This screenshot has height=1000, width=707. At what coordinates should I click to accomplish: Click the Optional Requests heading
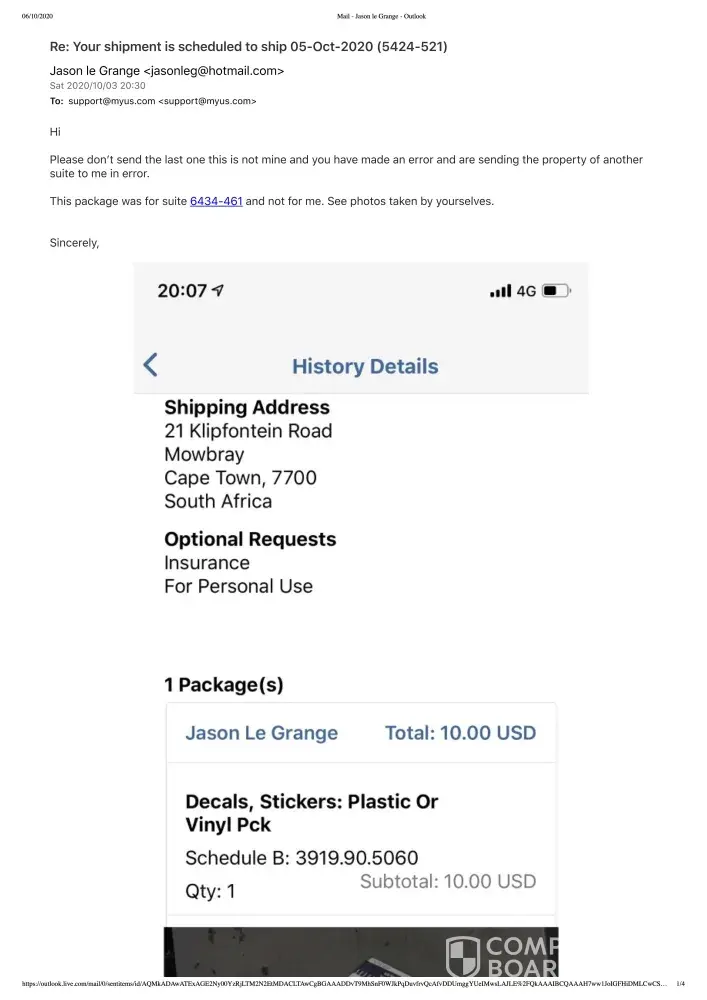(x=250, y=539)
